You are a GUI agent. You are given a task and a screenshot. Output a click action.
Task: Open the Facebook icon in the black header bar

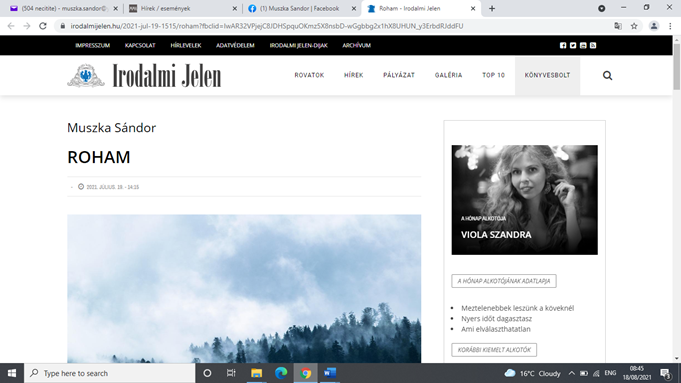tap(563, 45)
